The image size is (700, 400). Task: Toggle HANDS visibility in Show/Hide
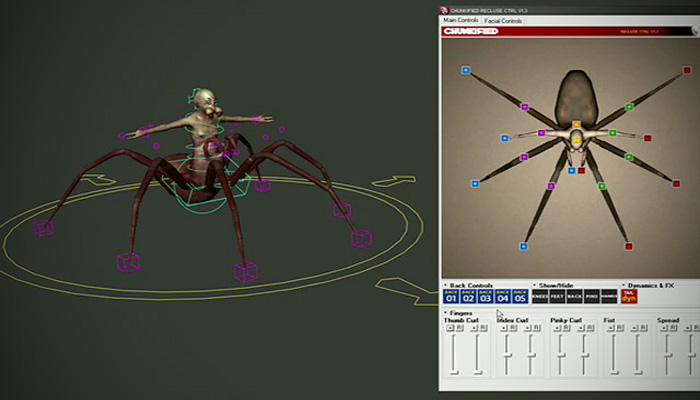(x=609, y=296)
